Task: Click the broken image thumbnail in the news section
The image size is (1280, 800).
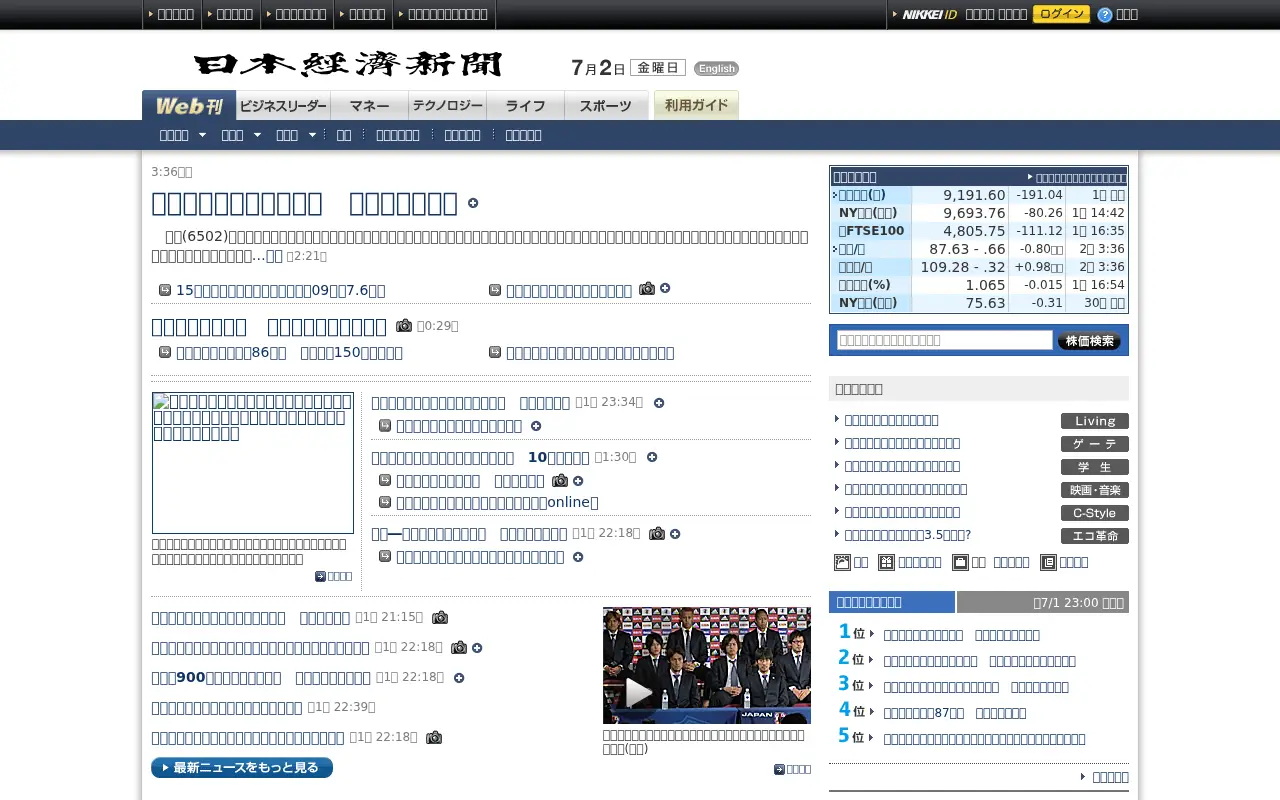Action: (253, 463)
